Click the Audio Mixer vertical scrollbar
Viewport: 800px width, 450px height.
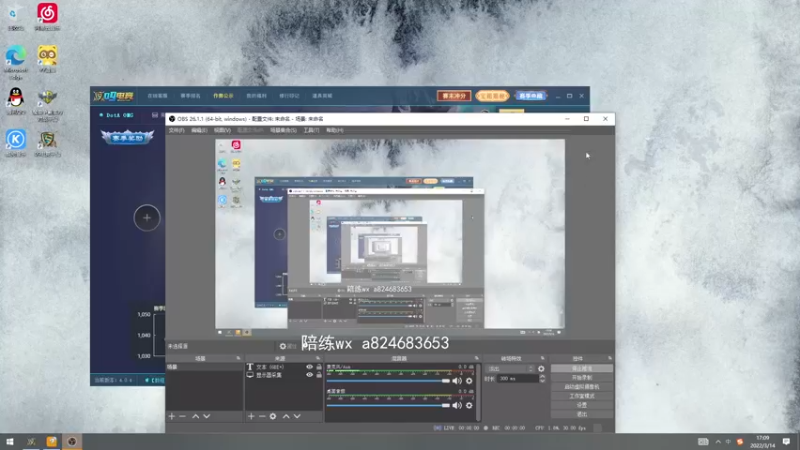[x=478, y=392]
